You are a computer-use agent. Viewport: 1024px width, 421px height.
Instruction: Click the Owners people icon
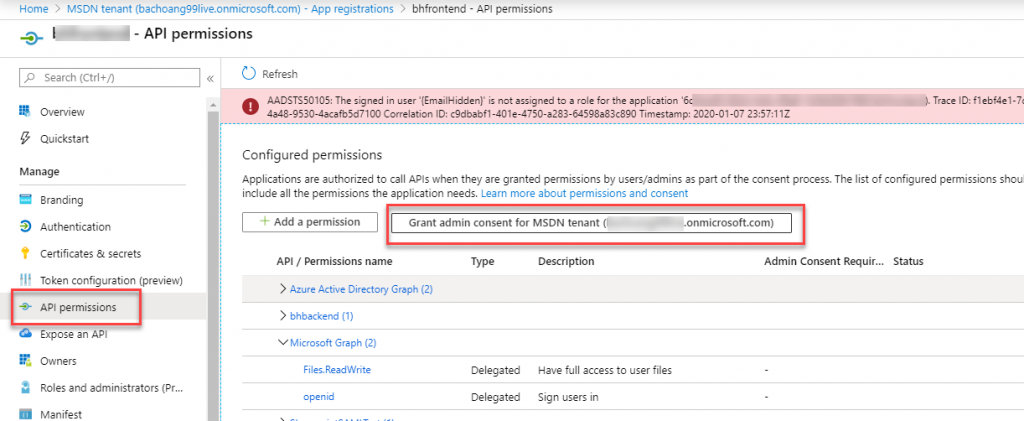(x=26, y=360)
